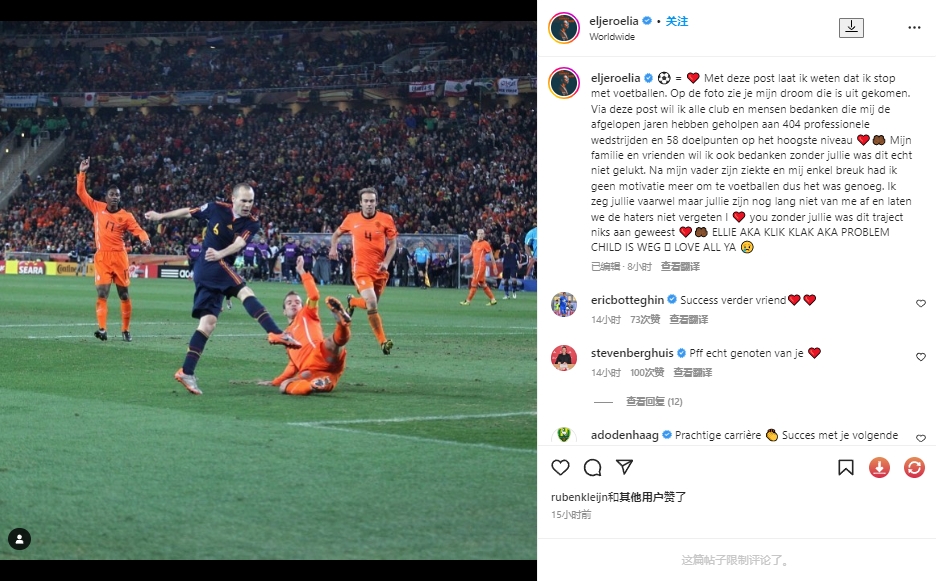This screenshot has width=936, height=581.
Task: Click the red download arrow button
Action: pyautogui.click(x=879, y=468)
